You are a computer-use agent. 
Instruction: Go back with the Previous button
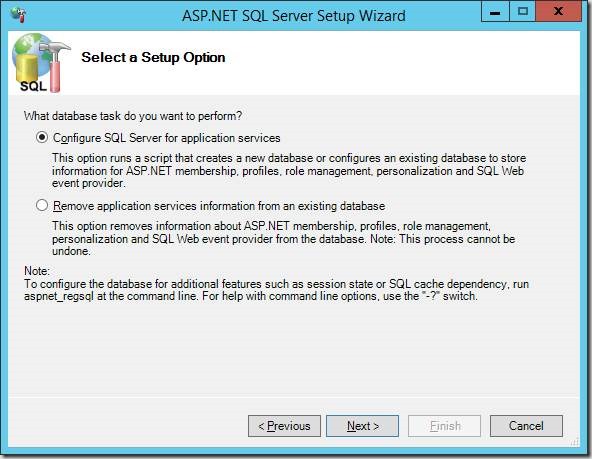pos(284,426)
